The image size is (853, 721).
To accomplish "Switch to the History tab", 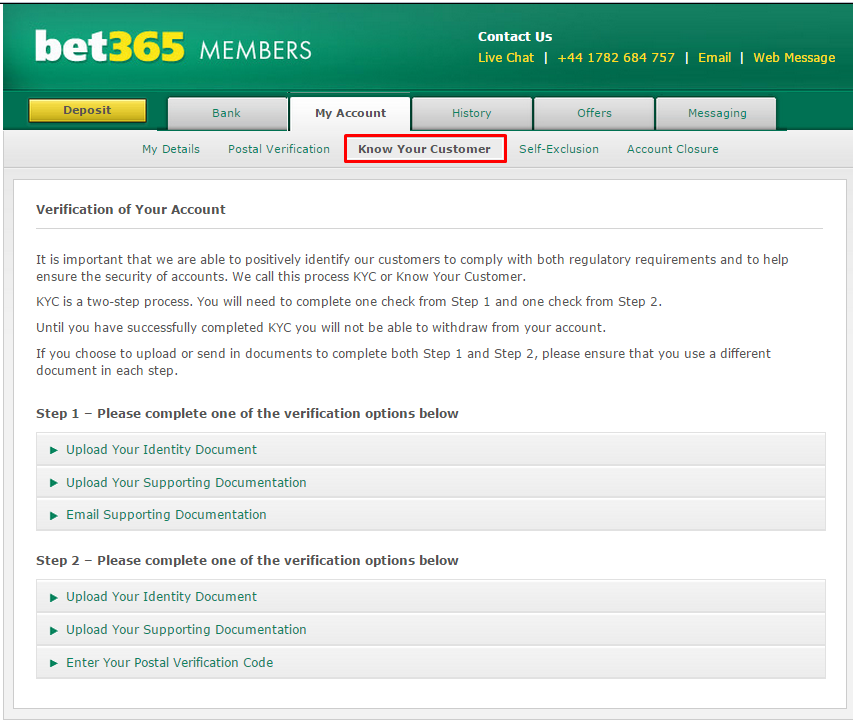I will tap(472, 113).
